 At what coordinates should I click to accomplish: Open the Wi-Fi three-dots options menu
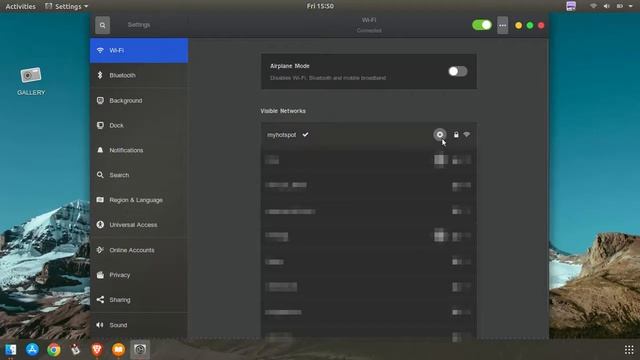pos(502,25)
